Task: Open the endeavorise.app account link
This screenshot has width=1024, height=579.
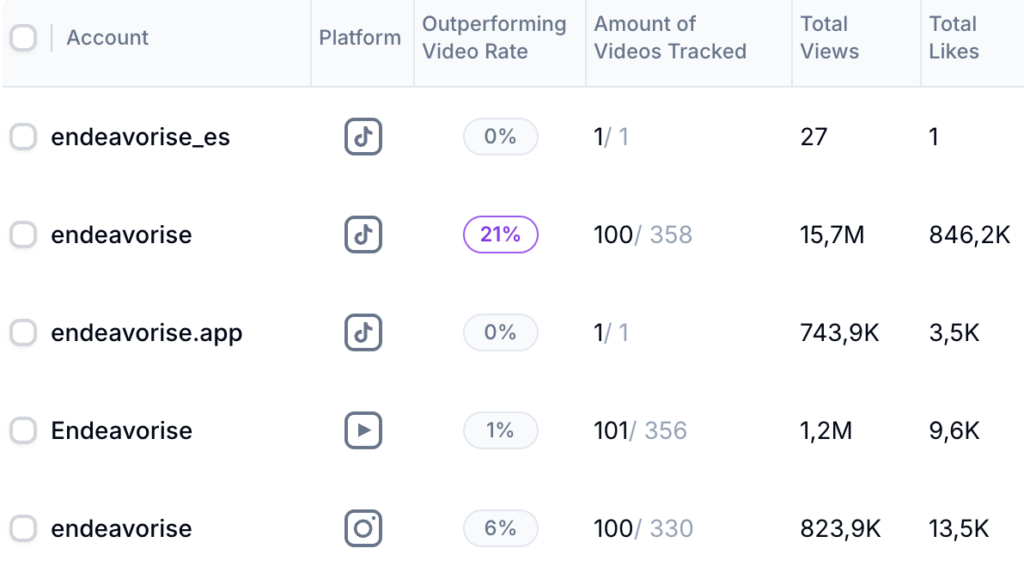Action: point(146,333)
